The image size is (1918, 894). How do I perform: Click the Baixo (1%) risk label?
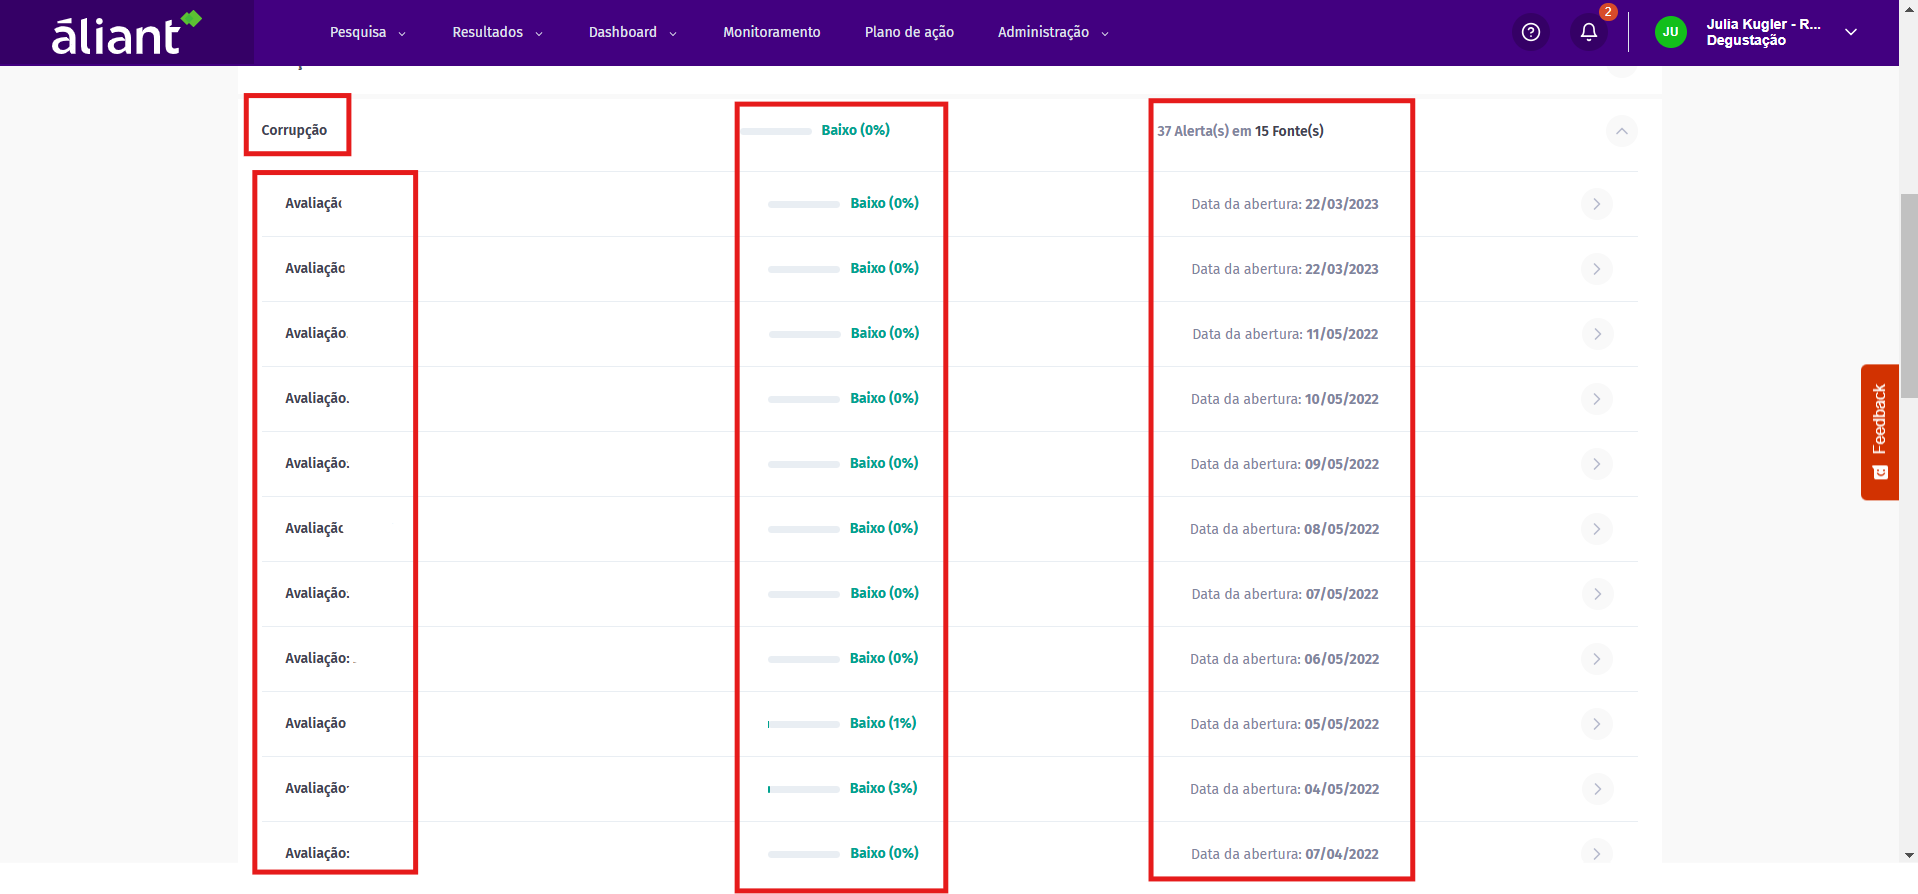[x=883, y=723]
